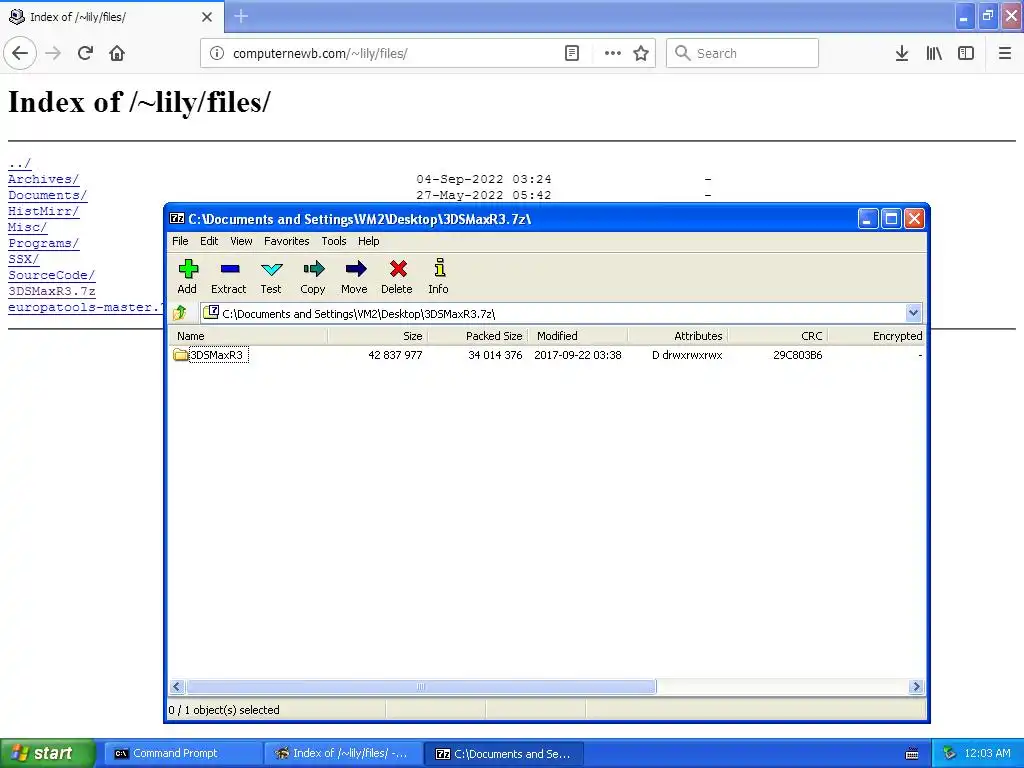
Task: Sort by the Packed Size column
Action: (477, 336)
